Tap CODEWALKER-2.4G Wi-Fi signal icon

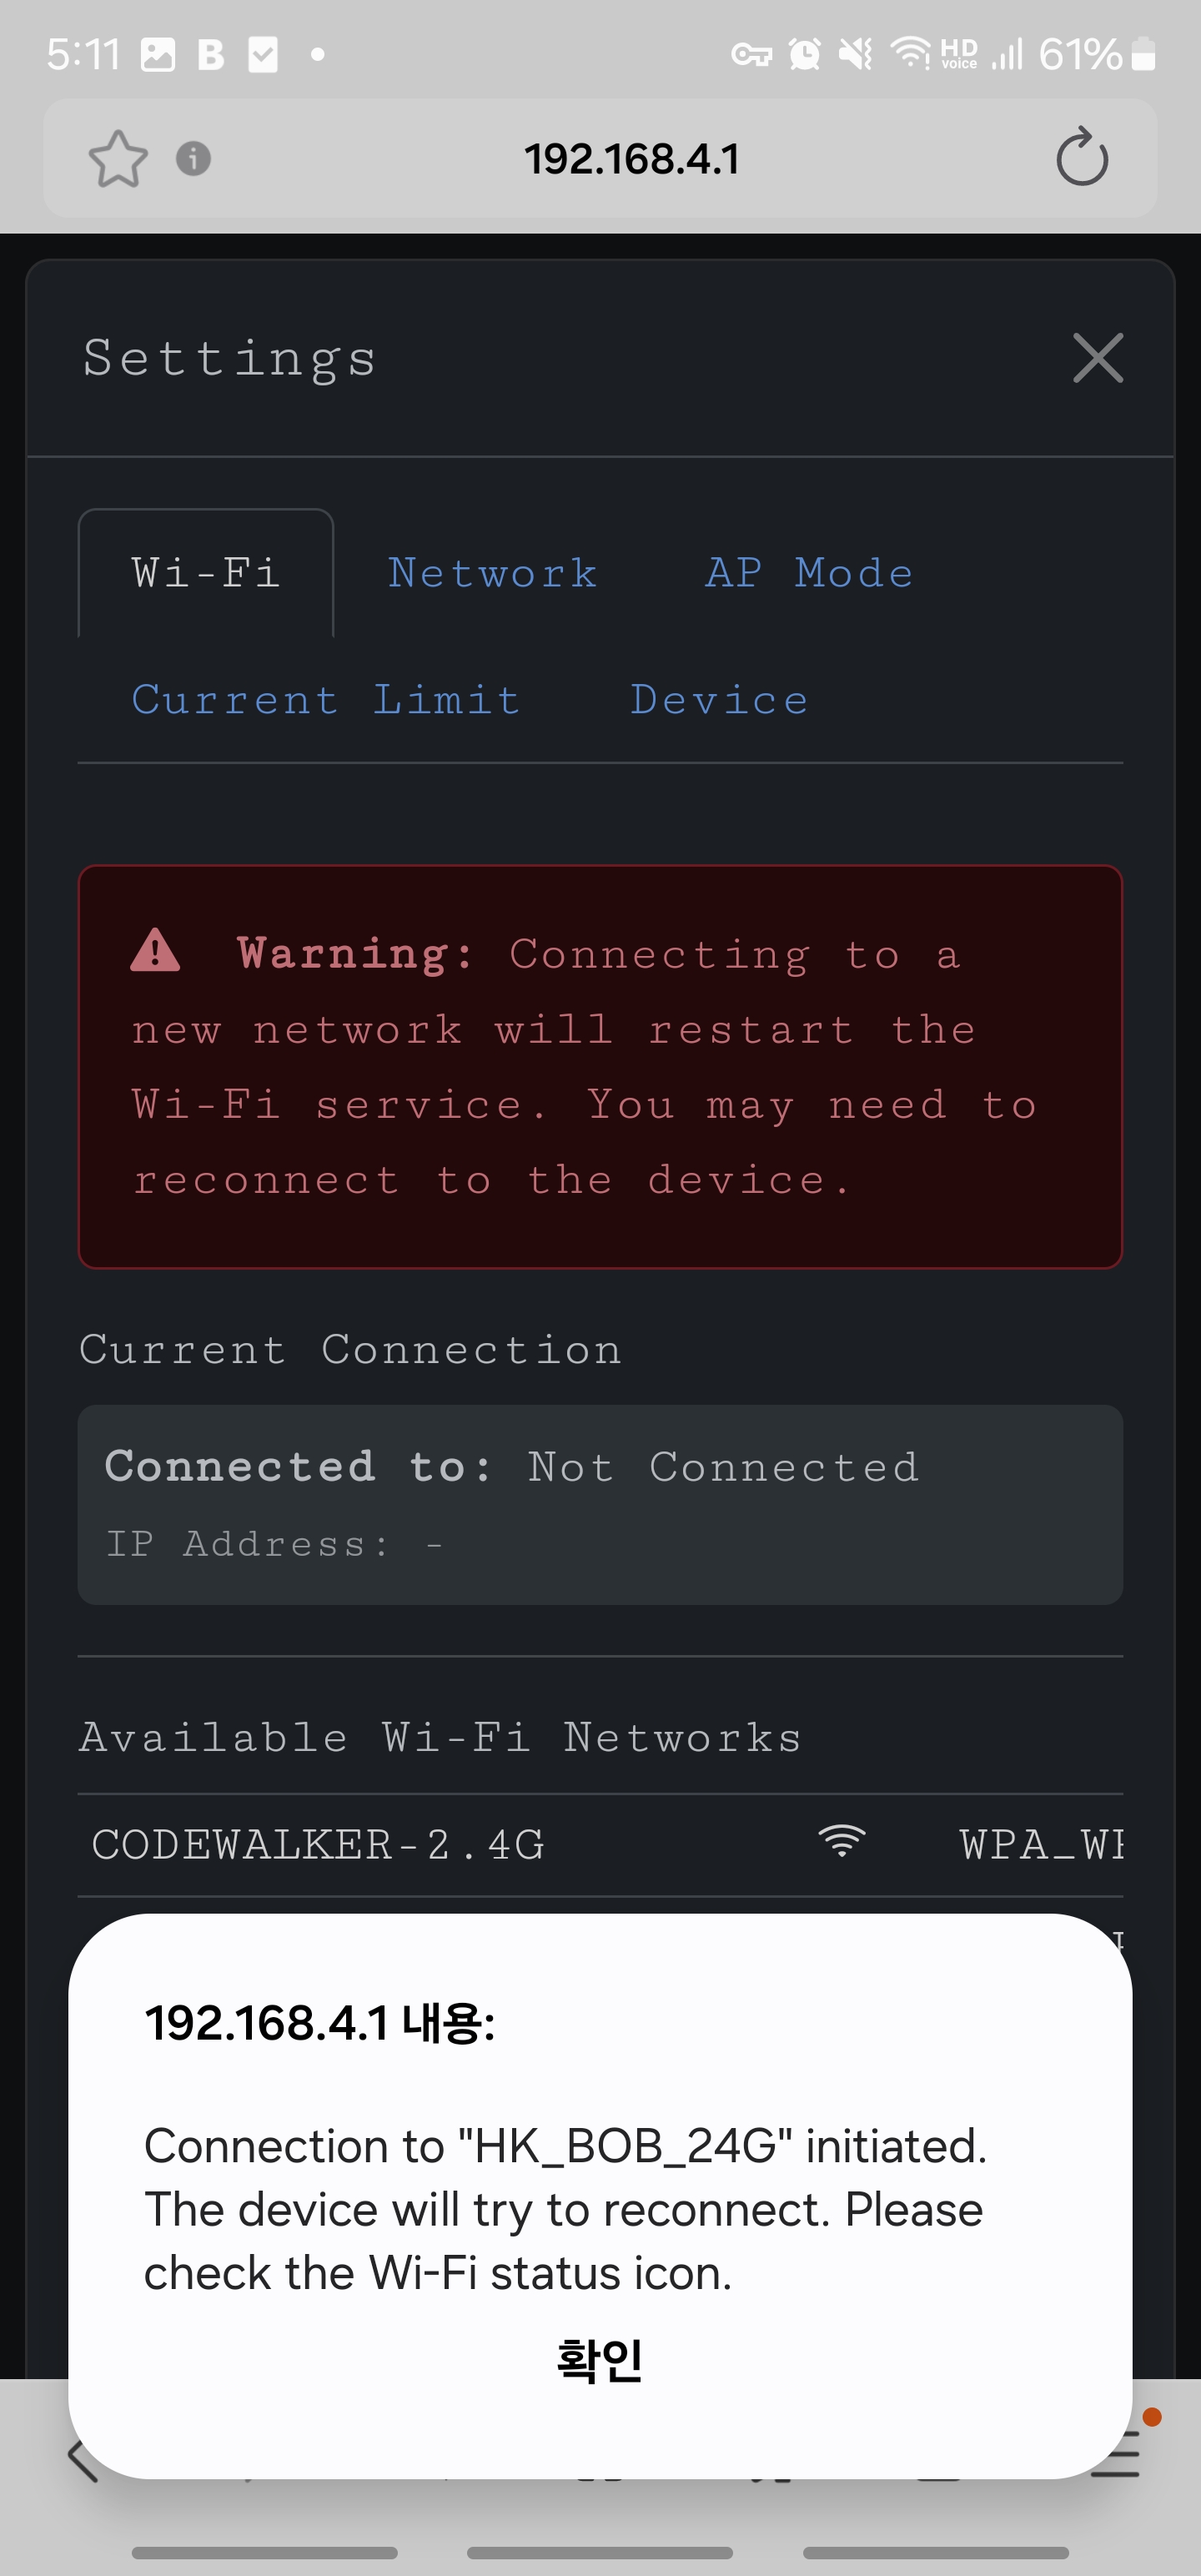[x=841, y=1842]
